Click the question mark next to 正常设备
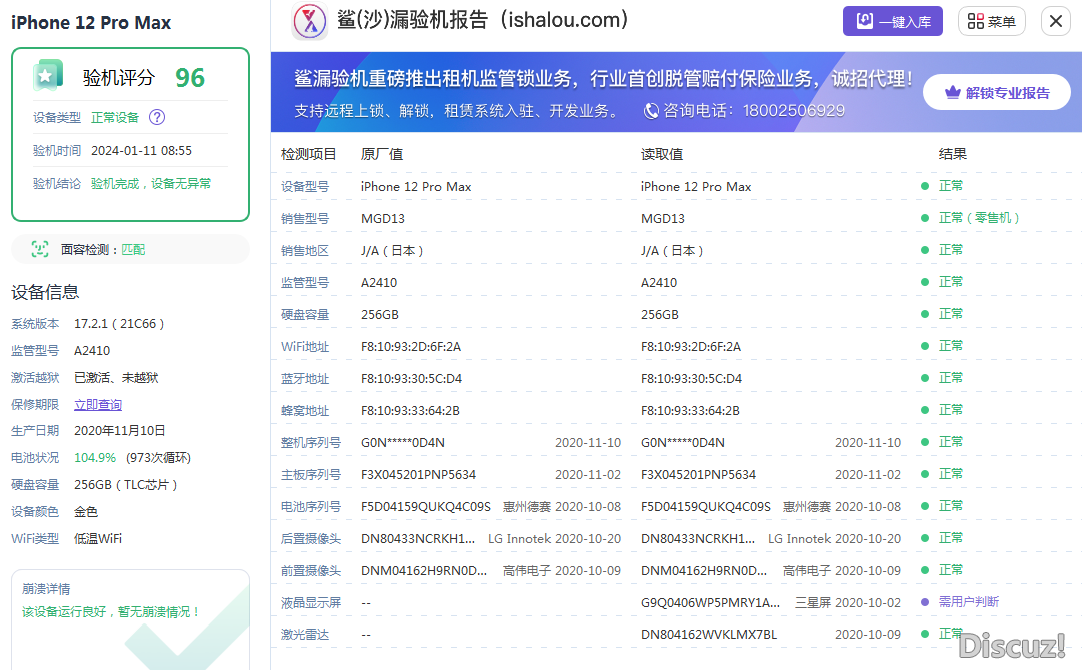The width and height of the screenshot is (1082, 670). (157, 117)
